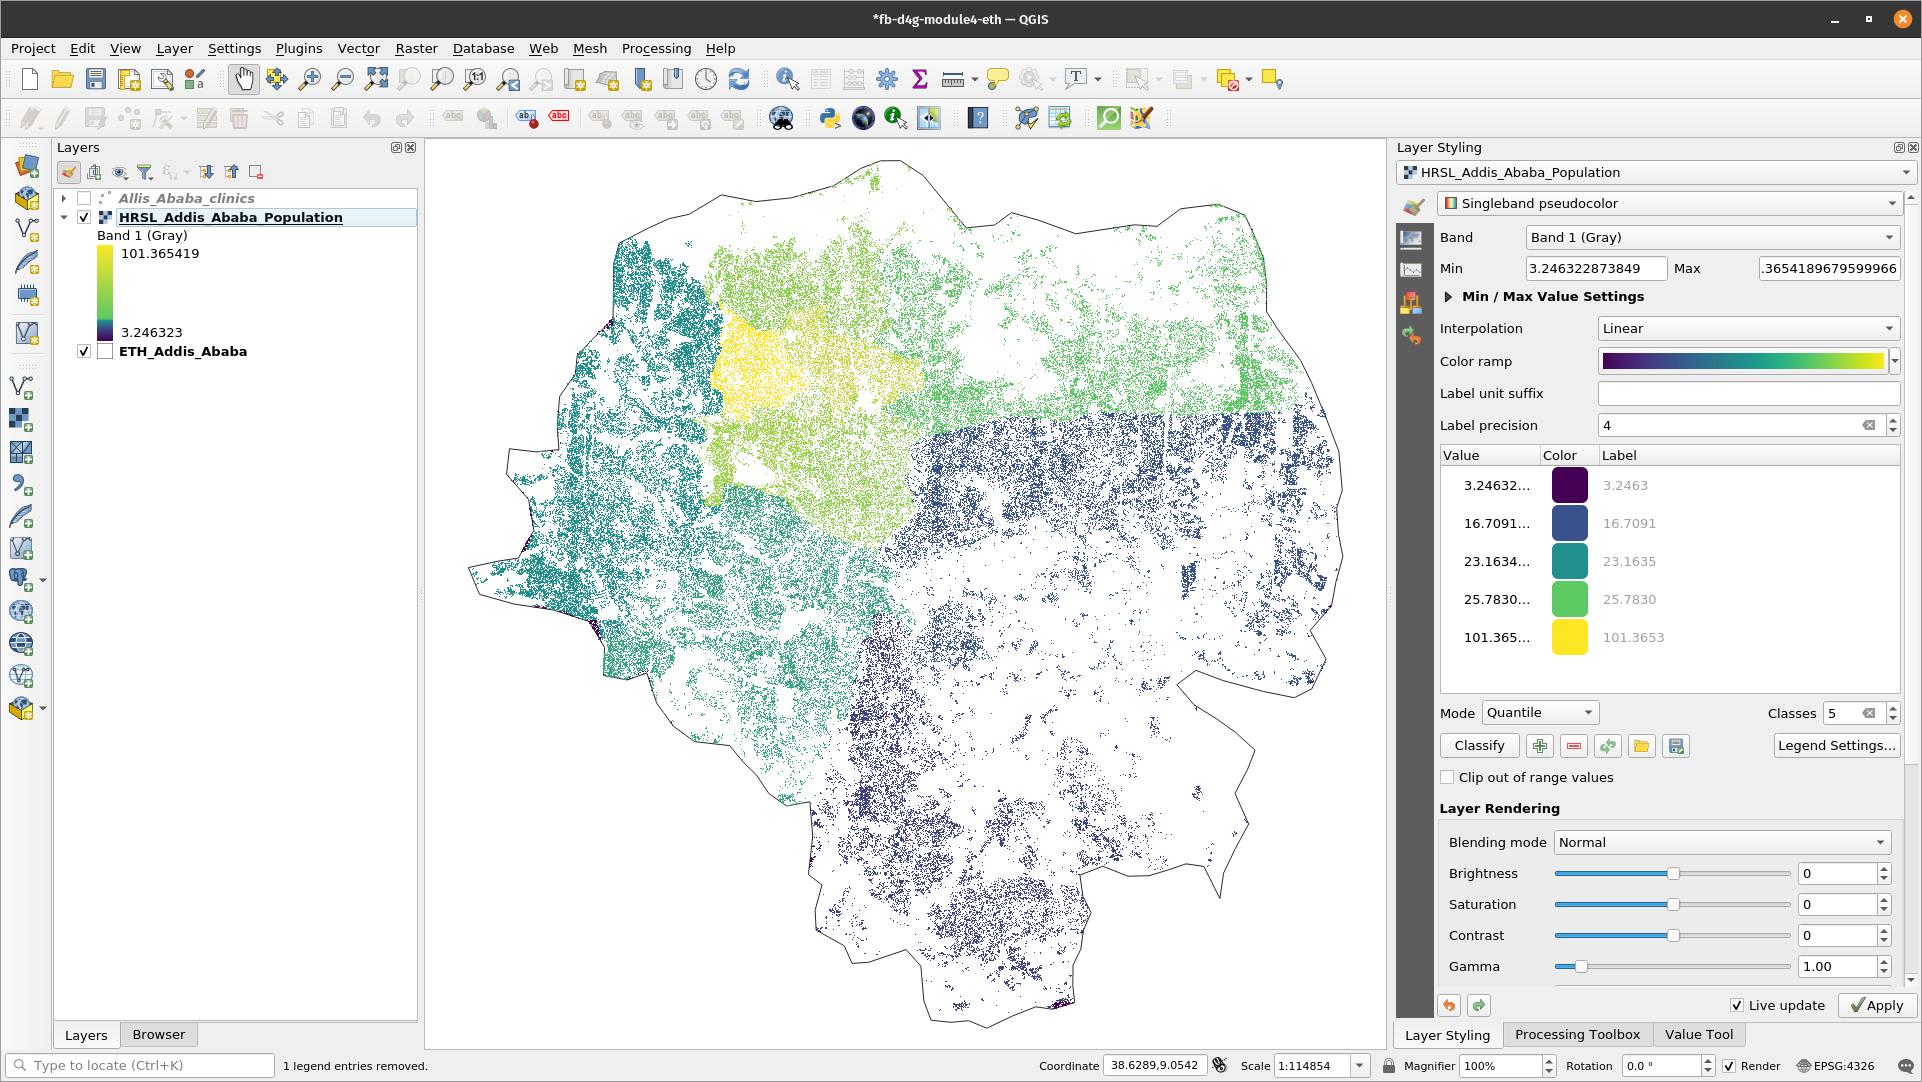Image resolution: width=1922 pixels, height=1082 pixels.
Task: Toggle visibility of ETH_Addis_Ababa layer
Action: [83, 351]
